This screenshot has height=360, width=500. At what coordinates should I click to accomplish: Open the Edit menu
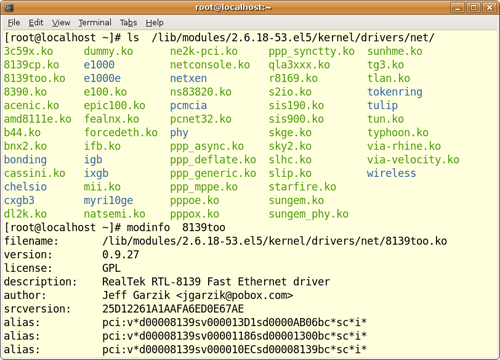click(x=36, y=23)
